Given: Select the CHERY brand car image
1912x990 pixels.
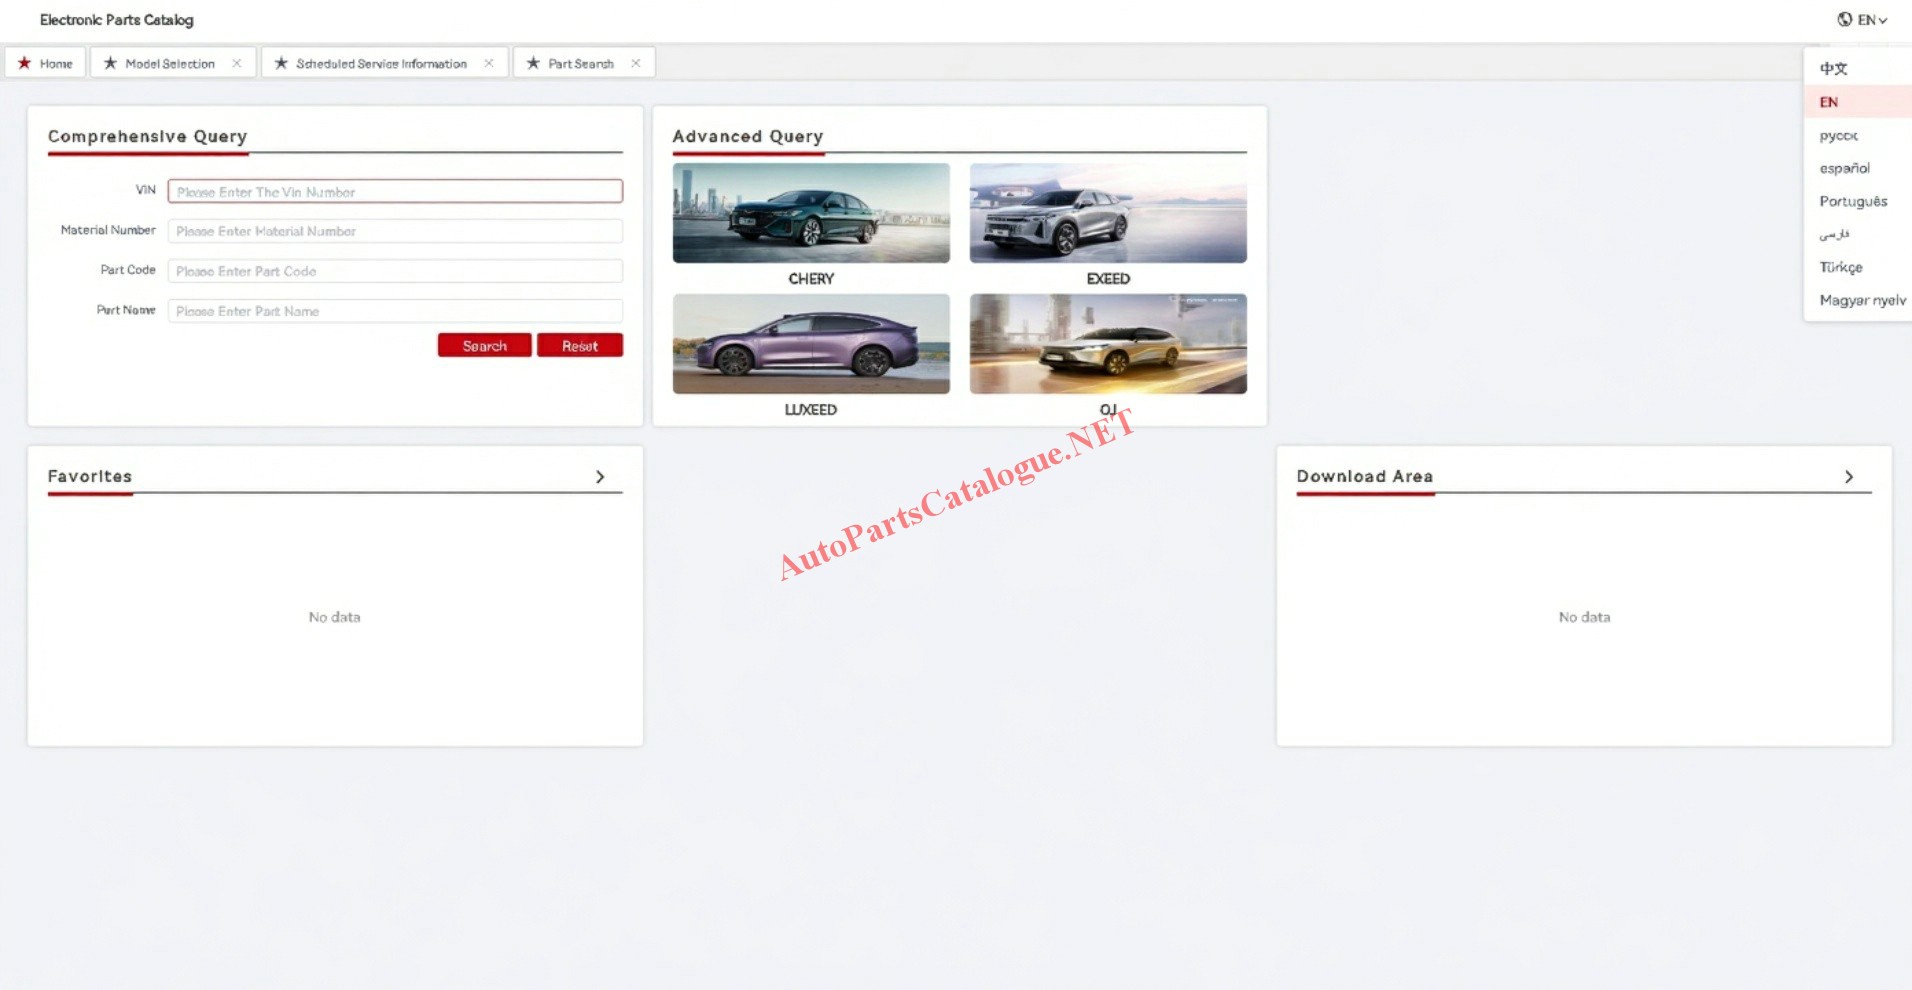Looking at the screenshot, I should pos(811,213).
